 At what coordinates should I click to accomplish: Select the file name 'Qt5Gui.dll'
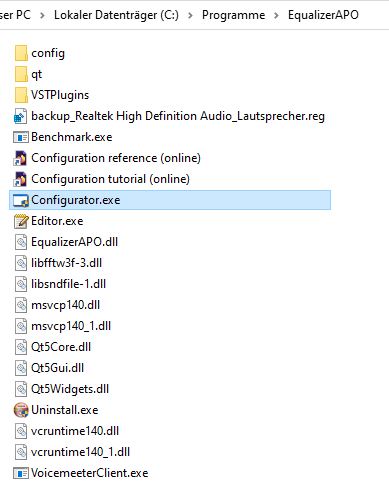coord(57,368)
